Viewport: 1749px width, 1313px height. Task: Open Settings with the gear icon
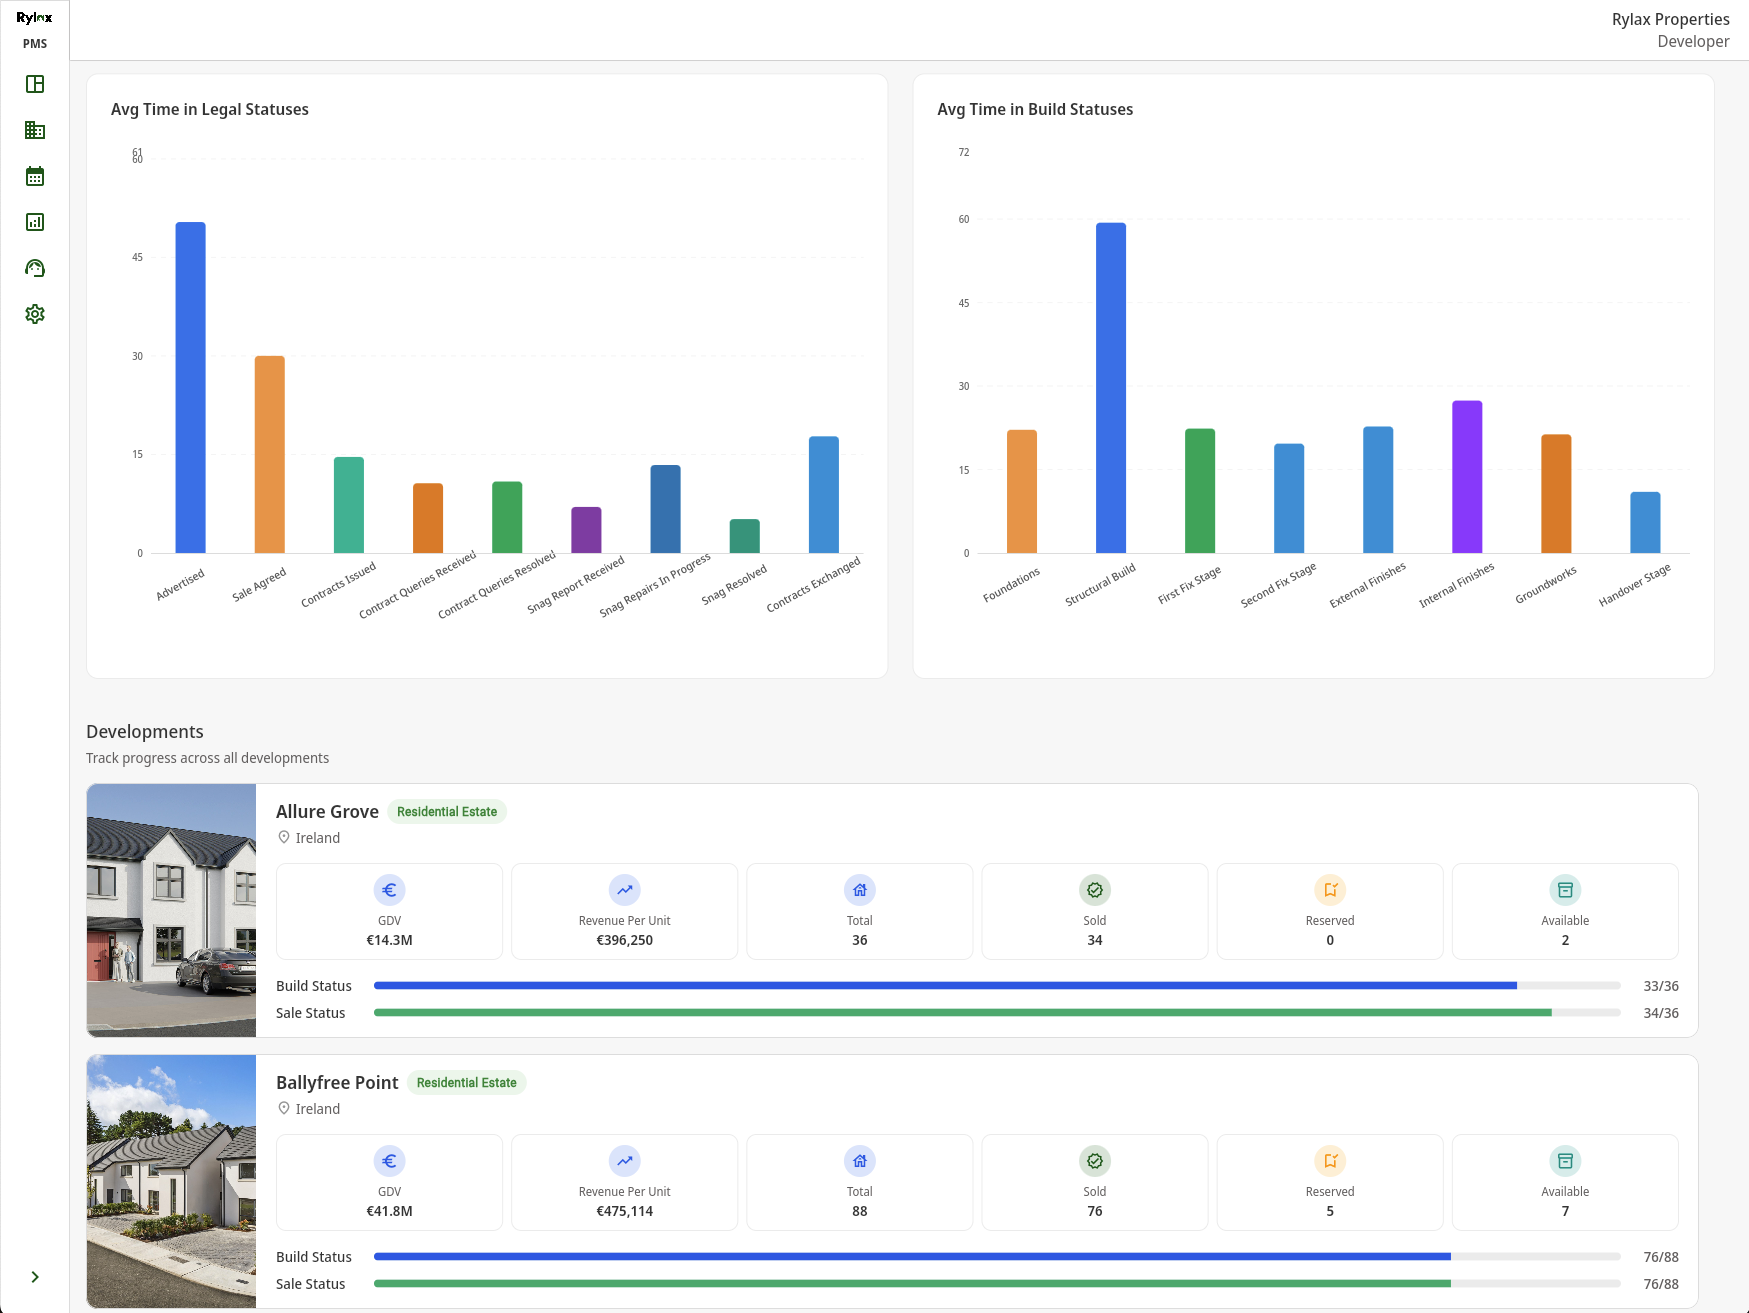pos(35,313)
